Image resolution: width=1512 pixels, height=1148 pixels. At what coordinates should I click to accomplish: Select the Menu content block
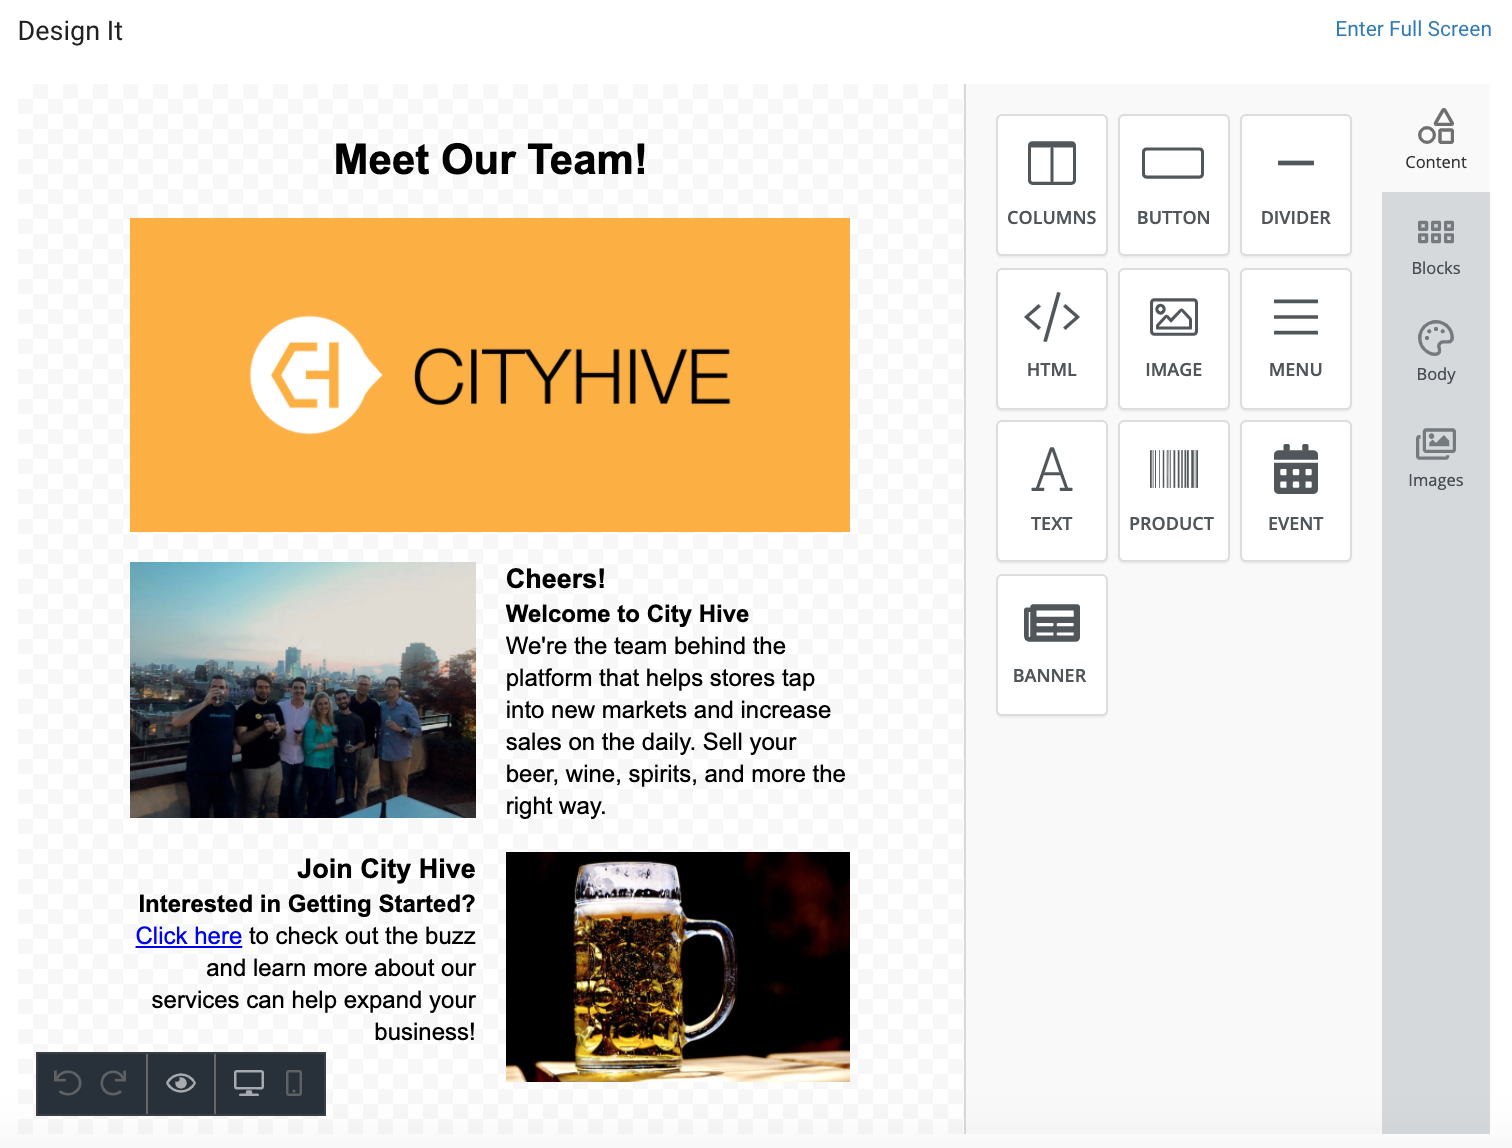[1295, 339]
